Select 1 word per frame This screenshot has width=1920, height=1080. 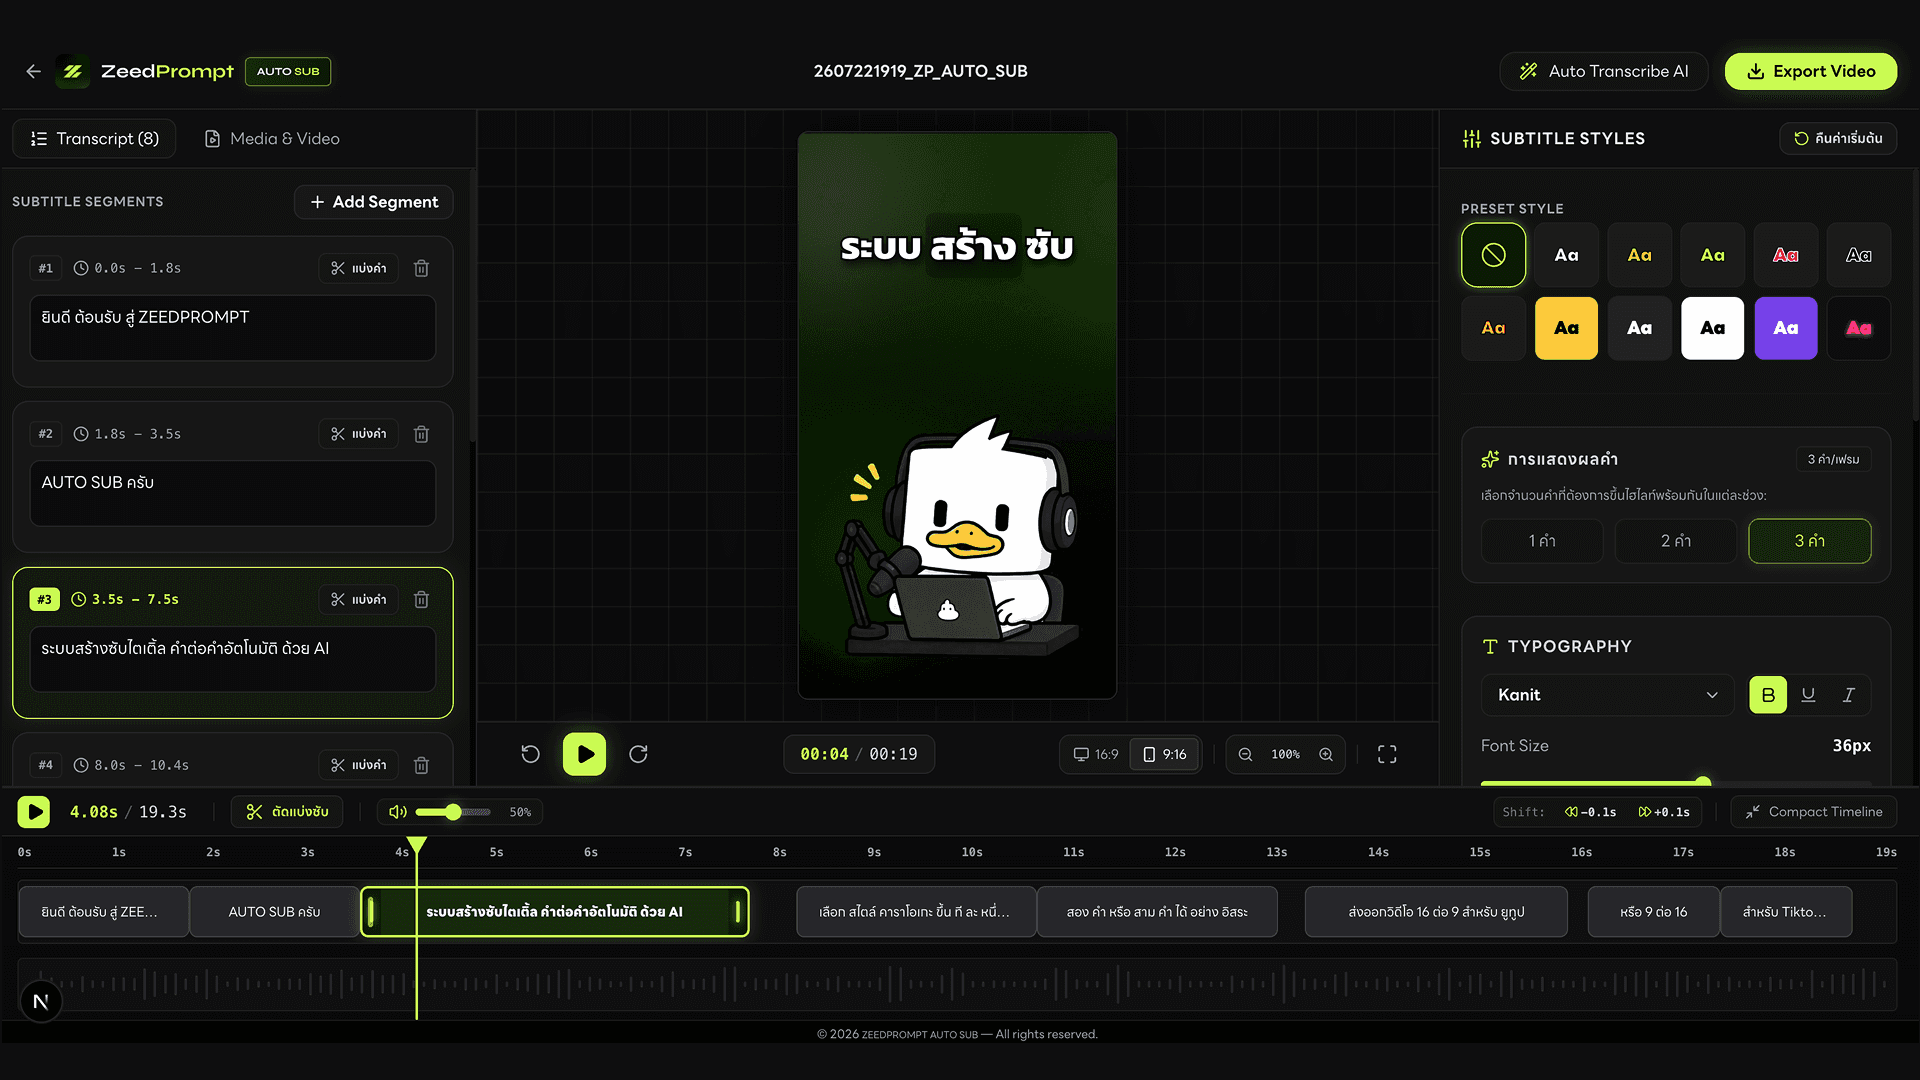pos(1542,541)
